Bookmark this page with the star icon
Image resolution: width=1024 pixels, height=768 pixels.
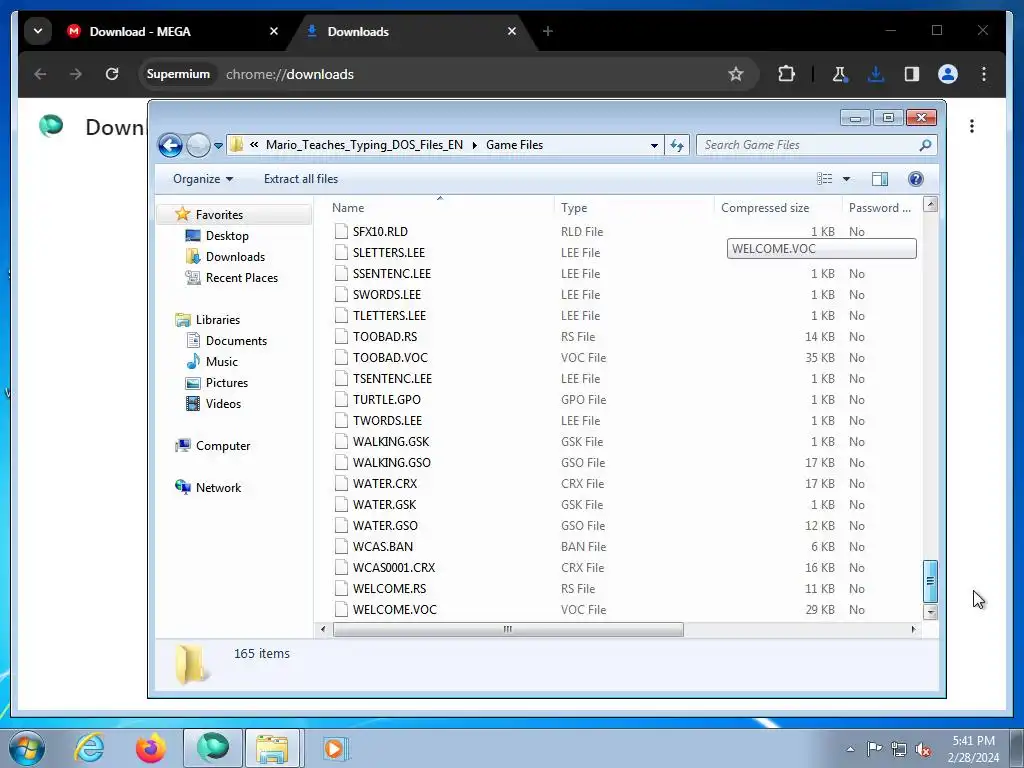click(x=736, y=74)
